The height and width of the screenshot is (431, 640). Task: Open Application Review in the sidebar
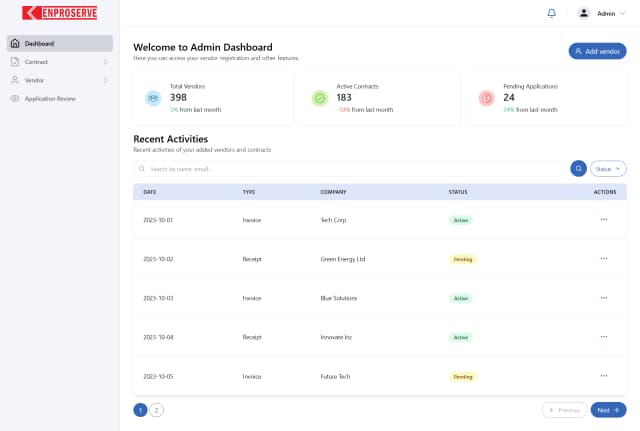(x=50, y=98)
